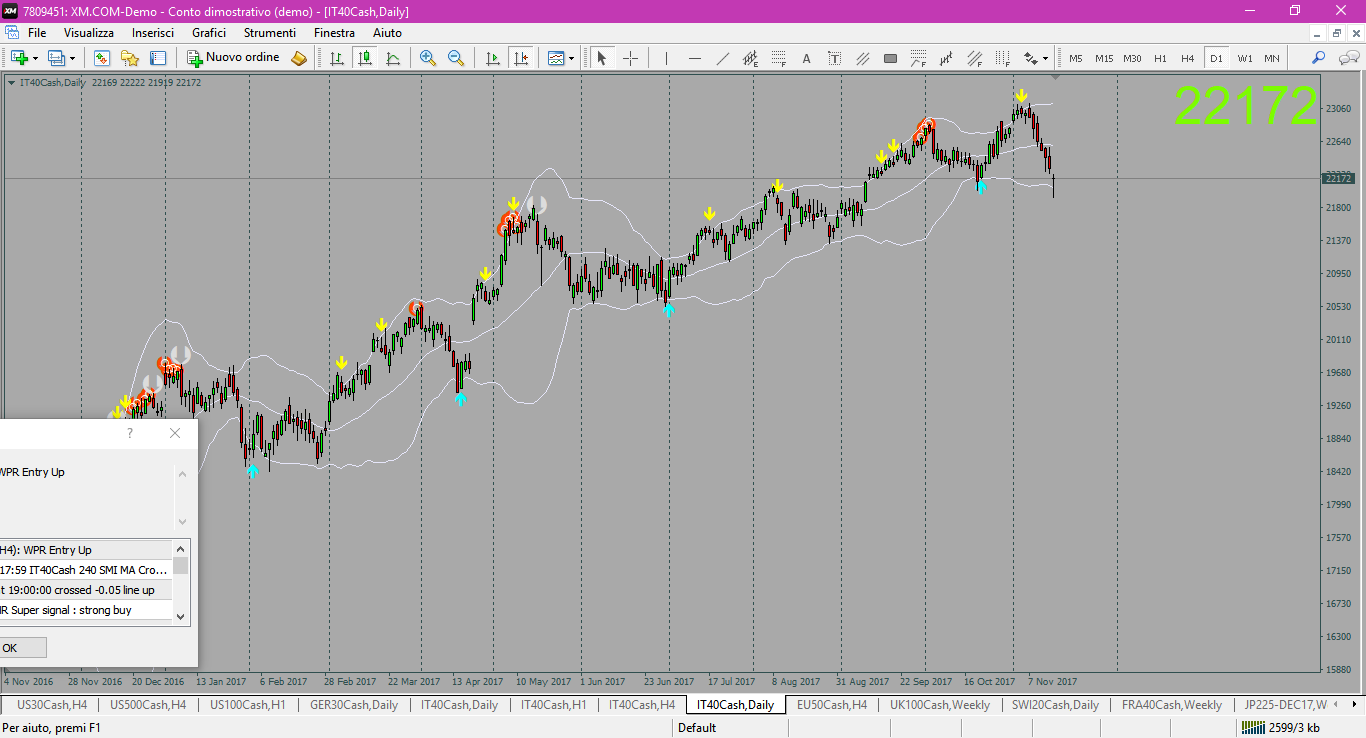Zoom in on the chart
Screen dimensions: 1366x738
point(428,58)
